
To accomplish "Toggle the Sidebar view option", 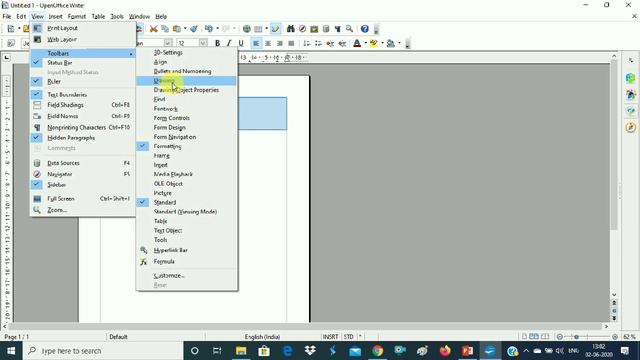I will click(82, 184).
